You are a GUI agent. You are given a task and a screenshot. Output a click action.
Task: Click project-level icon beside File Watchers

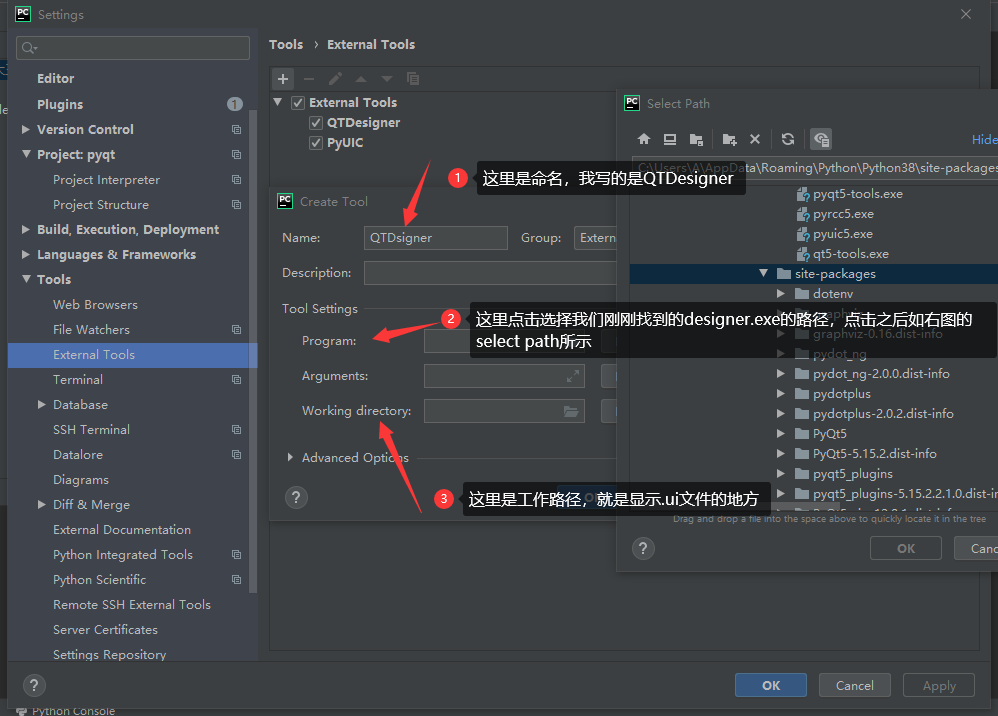click(237, 330)
